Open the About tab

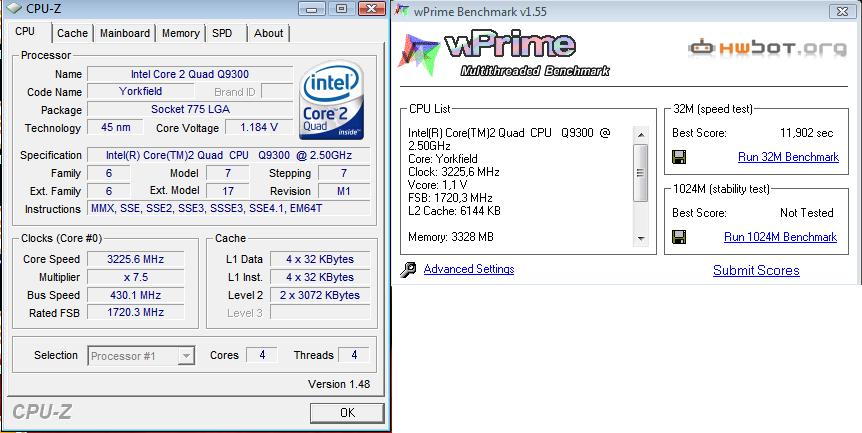[x=268, y=33]
